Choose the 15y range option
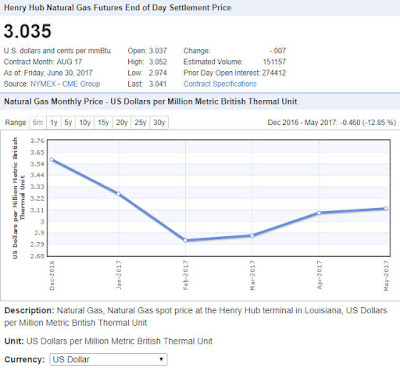 [103, 123]
